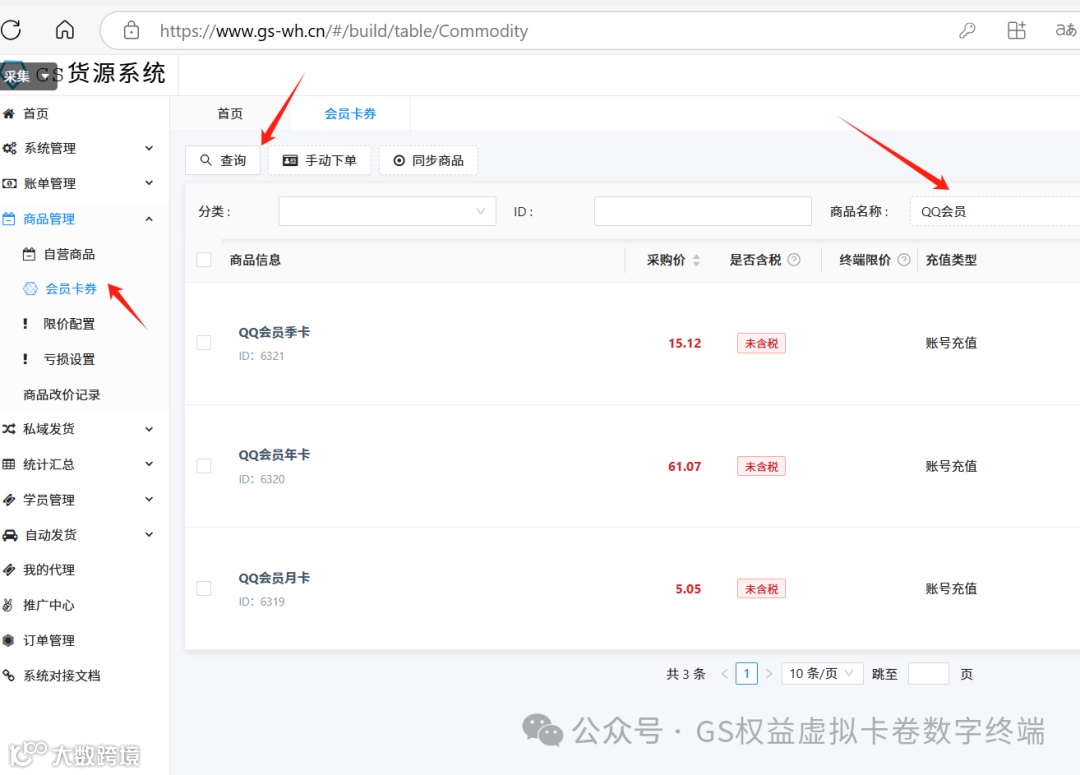The width and height of the screenshot is (1080, 775).
Task: Check the QQ会员年卡 row checkbox
Action: 204,466
